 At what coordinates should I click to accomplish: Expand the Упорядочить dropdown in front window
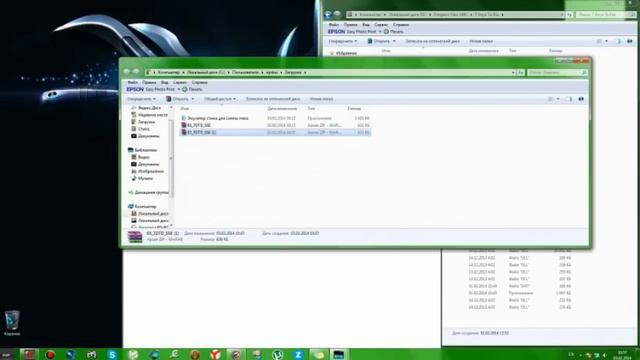point(141,99)
